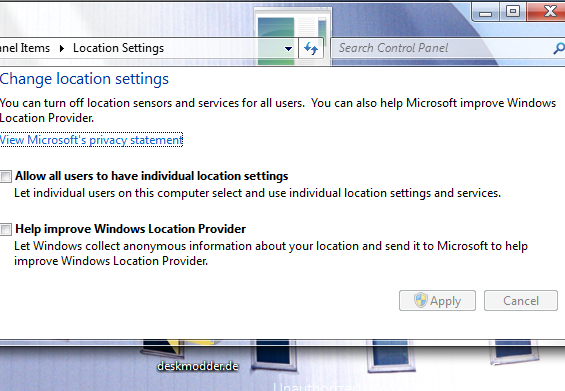Click the 'Let Windows collect anonymous information' text

pyautogui.click(x=271, y=253)
